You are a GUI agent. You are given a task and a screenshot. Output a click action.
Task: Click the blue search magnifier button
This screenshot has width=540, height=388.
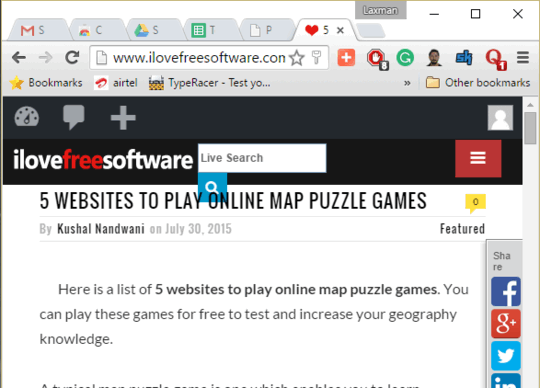click(x=212, y=187)
